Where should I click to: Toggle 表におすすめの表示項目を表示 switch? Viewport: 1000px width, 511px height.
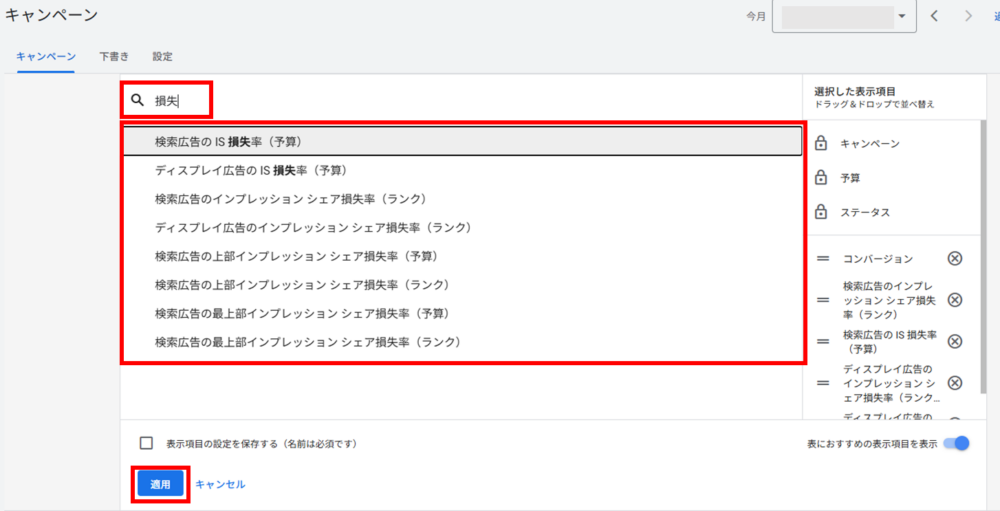pyautogui.click(x=956, y=443)
